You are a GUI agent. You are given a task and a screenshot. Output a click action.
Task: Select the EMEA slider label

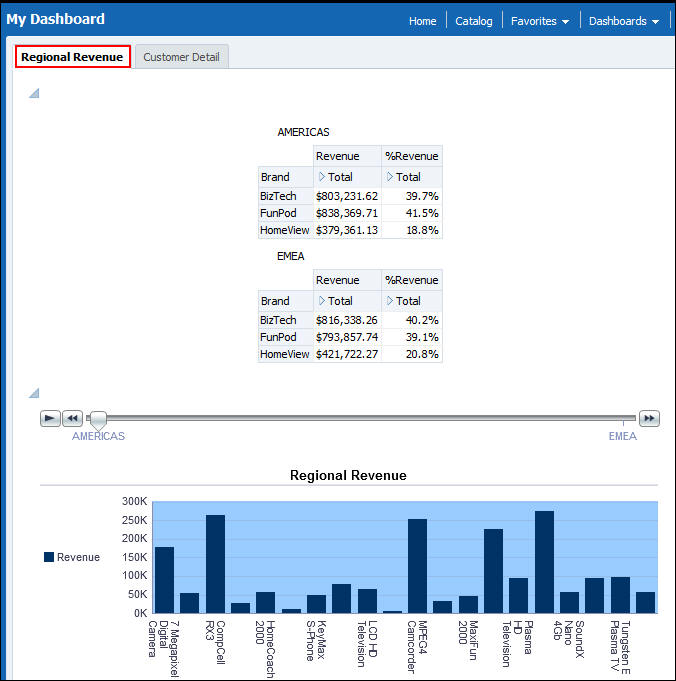623,436
